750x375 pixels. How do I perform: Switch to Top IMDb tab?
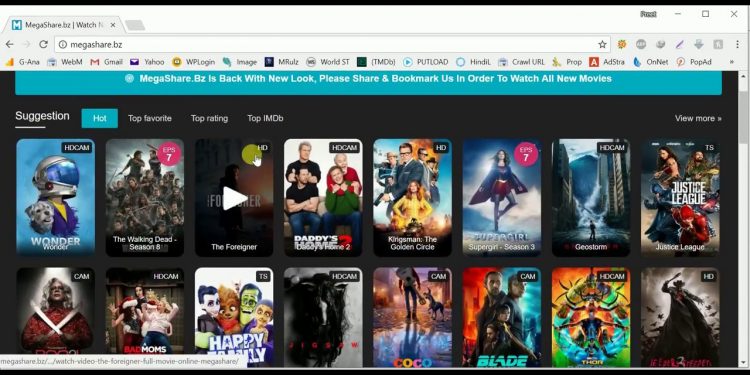(265, 118)
